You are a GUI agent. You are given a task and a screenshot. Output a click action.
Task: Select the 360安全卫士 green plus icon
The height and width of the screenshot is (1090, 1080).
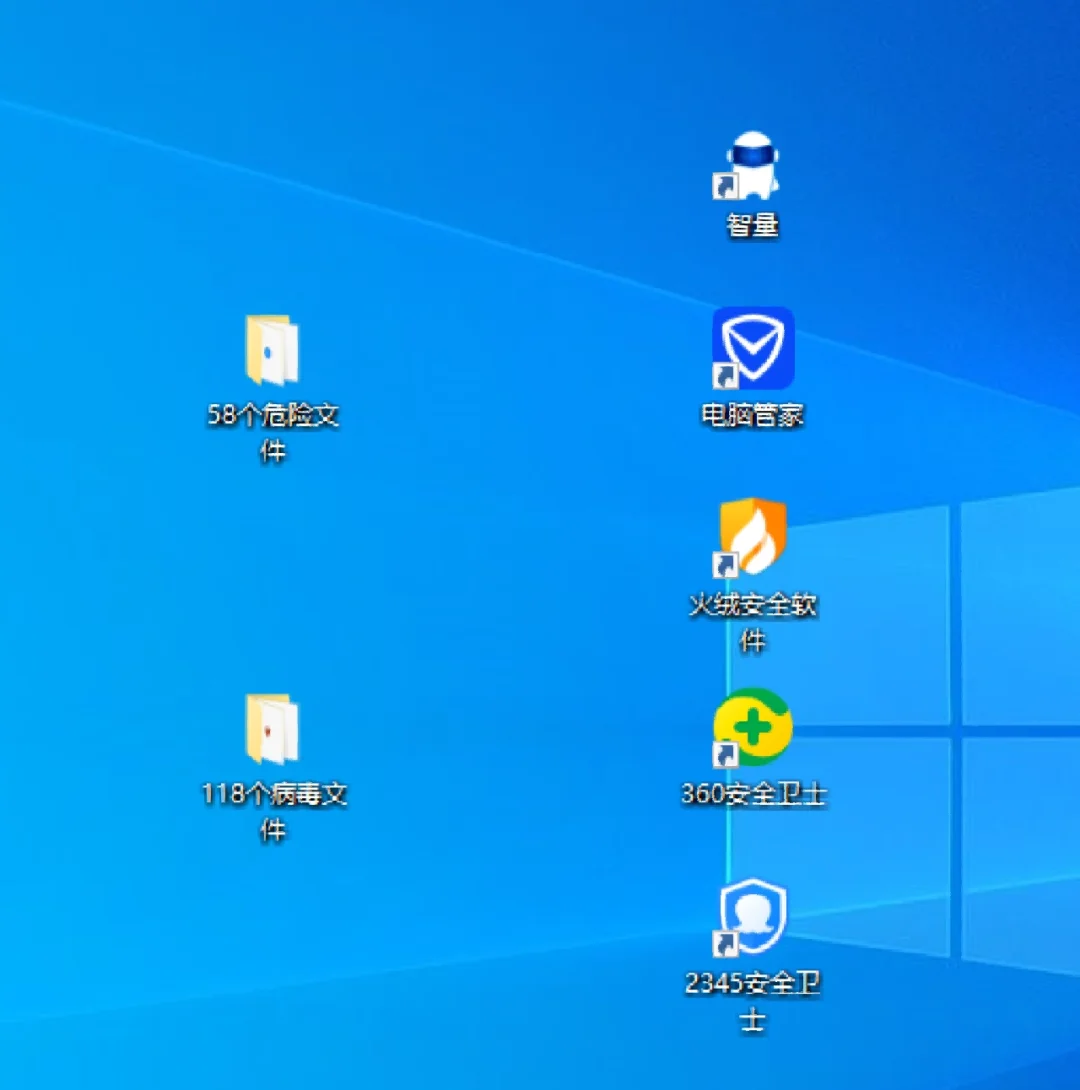pyautogui.click(x=753, y=726)
